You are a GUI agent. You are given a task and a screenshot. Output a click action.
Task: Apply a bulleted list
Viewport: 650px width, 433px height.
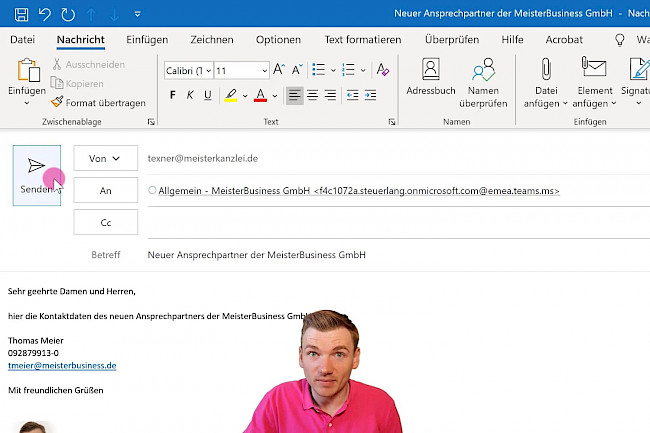[318, 70]
